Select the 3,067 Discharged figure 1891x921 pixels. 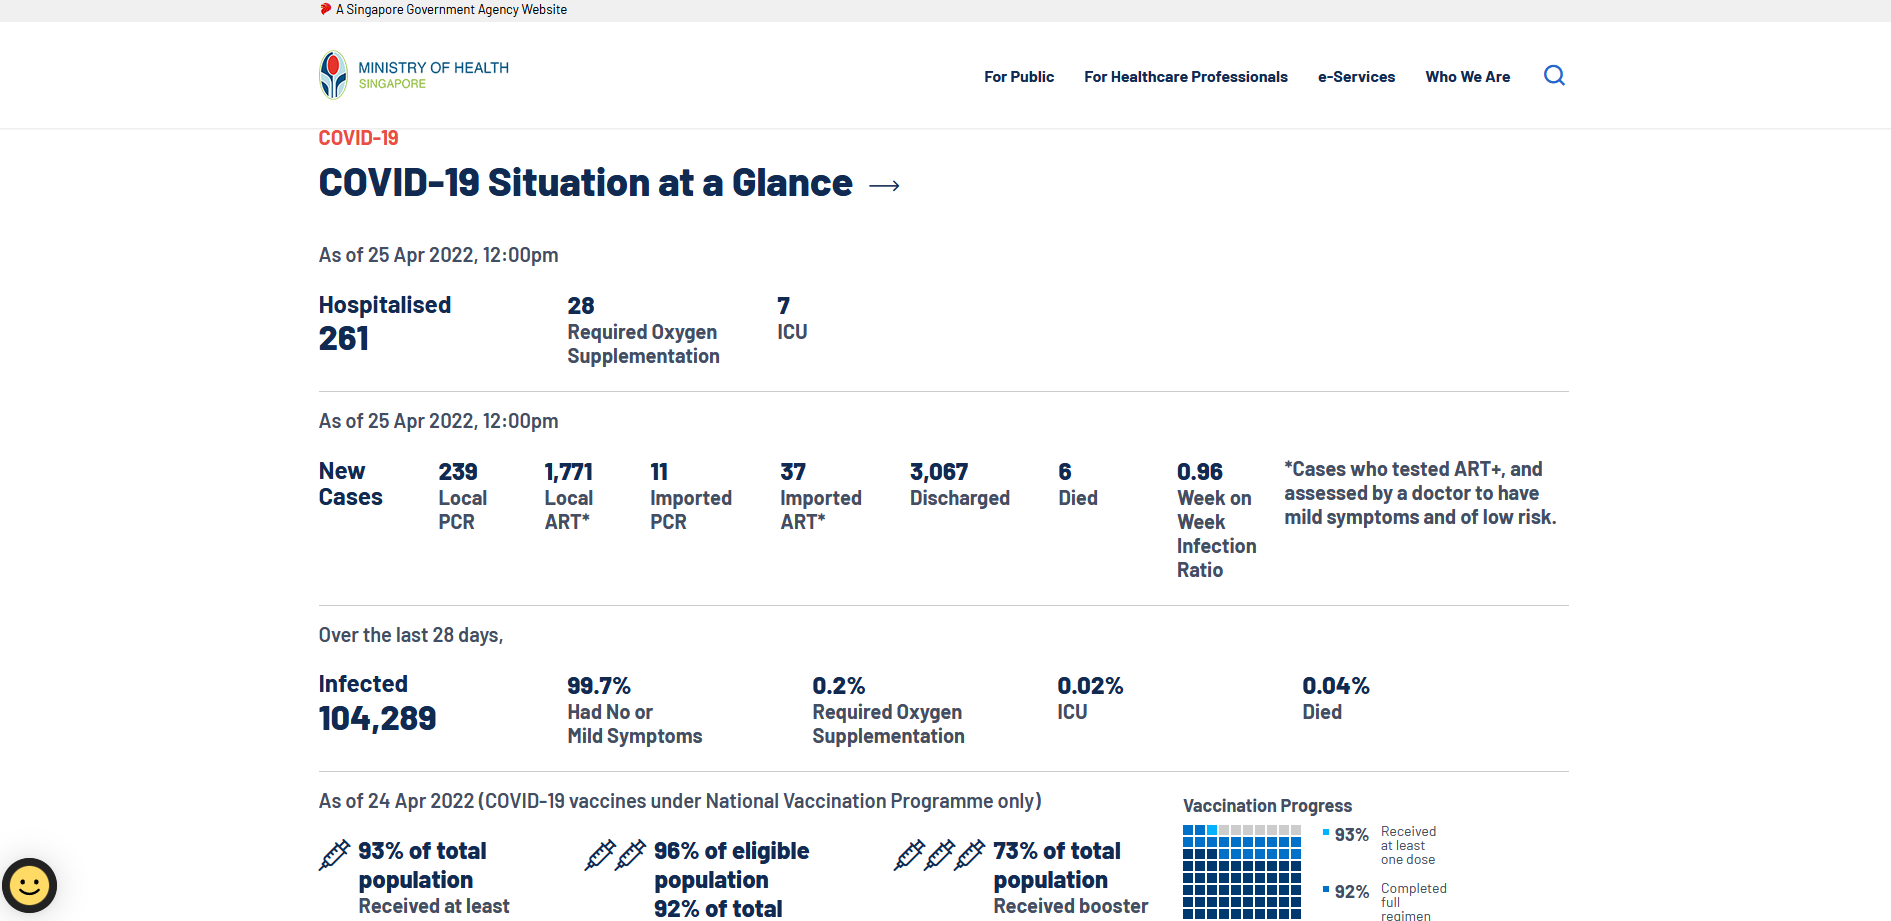coord(960,484)
